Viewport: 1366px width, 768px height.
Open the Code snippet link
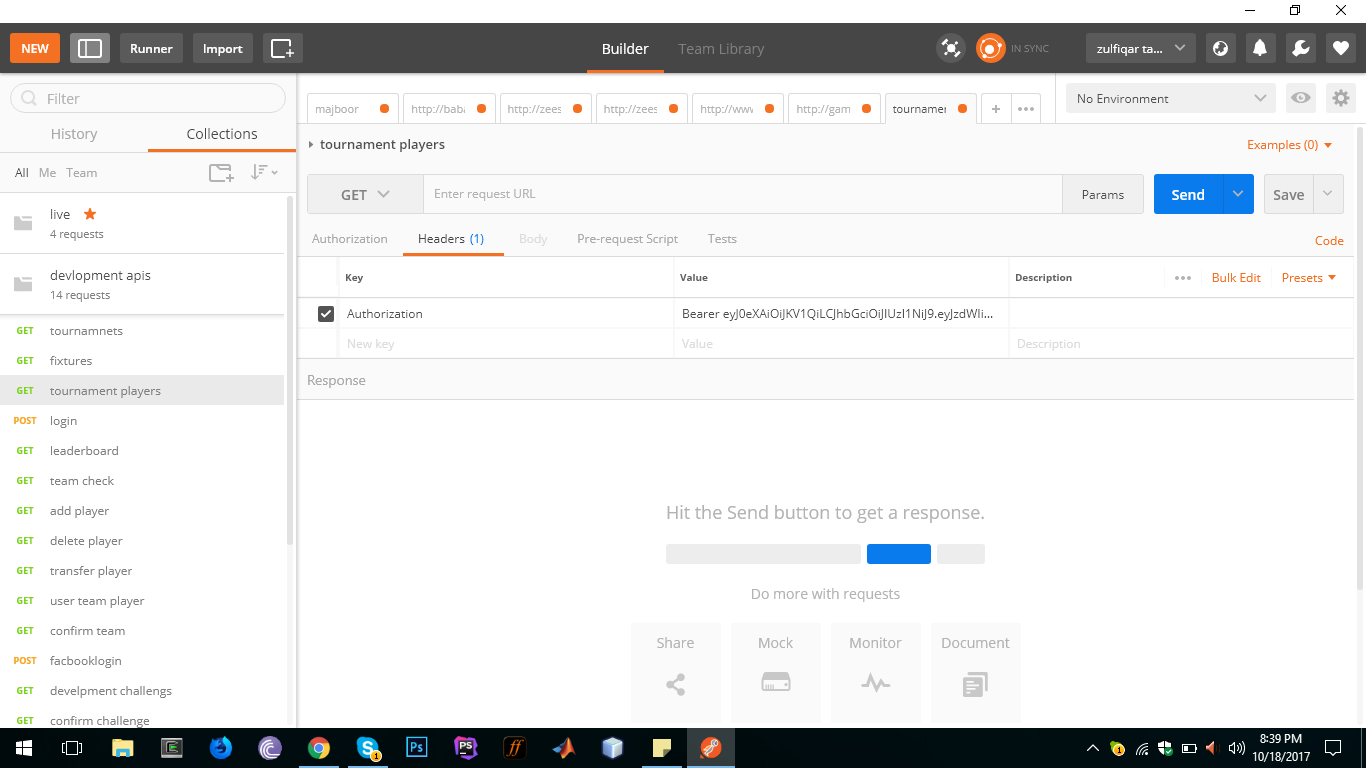coord(1329,240)
